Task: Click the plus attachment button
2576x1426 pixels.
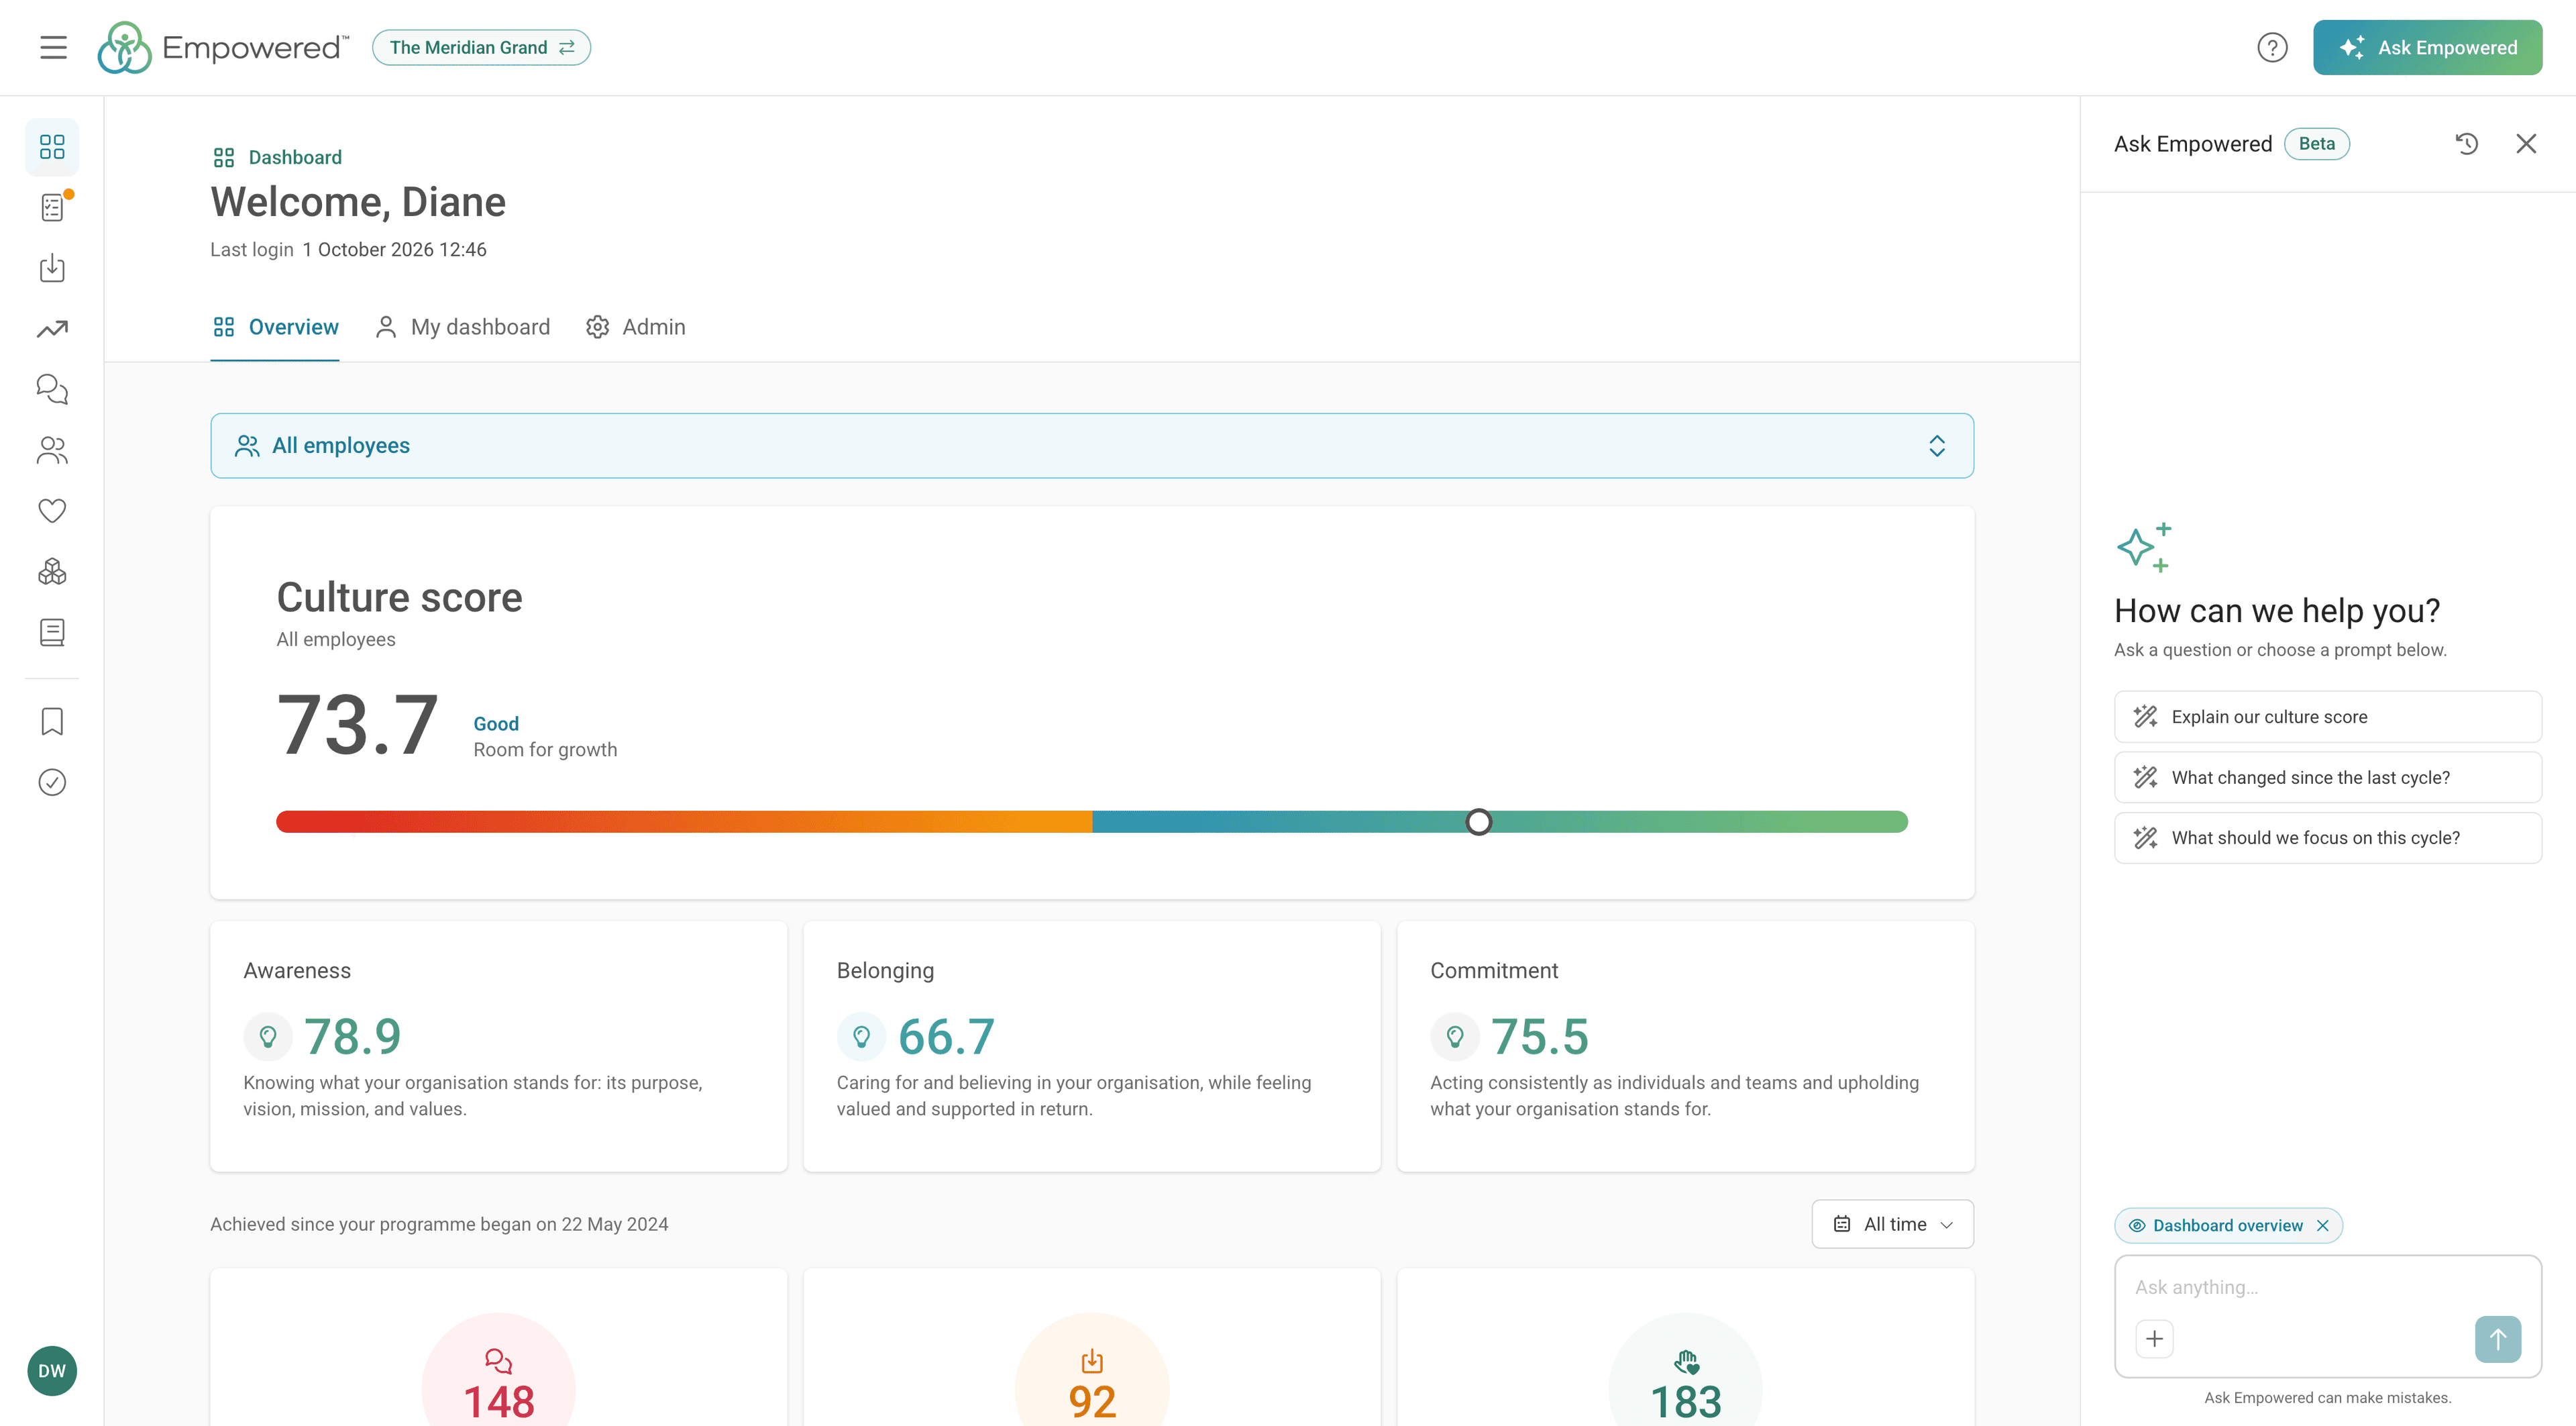Action: pos(2154,1338)
